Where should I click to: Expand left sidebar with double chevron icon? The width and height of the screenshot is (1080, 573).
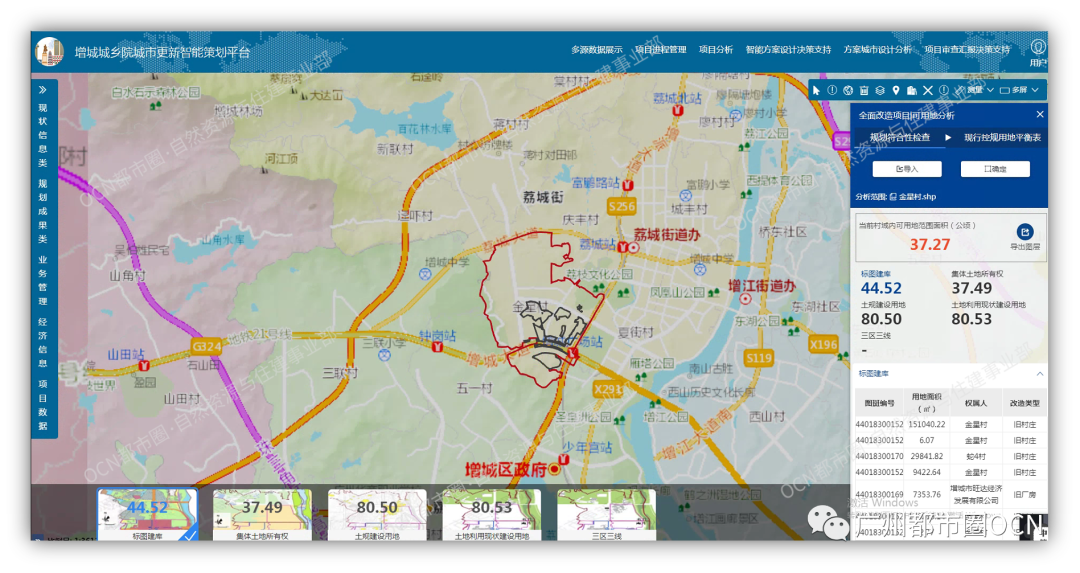[x=43, y=90]
